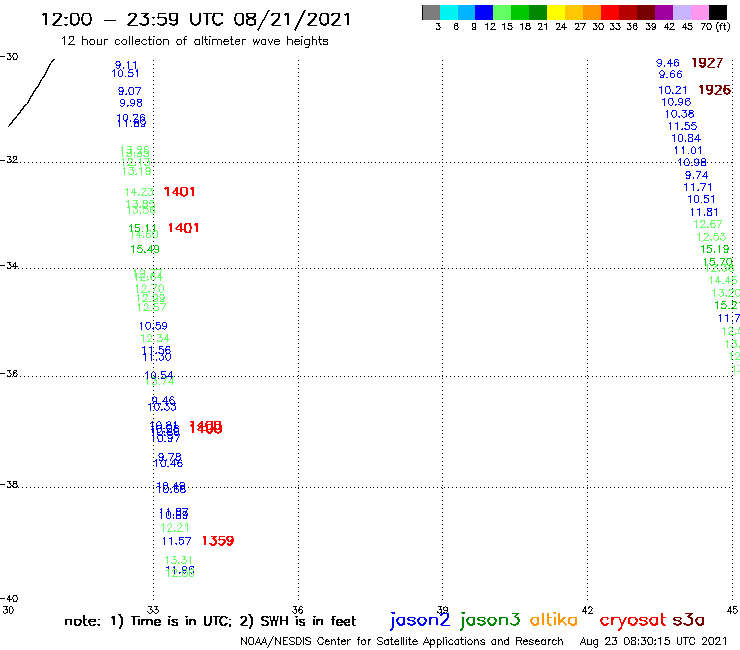Click the jason2 satellite label
Screen dimensions: 740x650
tap(420, 621)
